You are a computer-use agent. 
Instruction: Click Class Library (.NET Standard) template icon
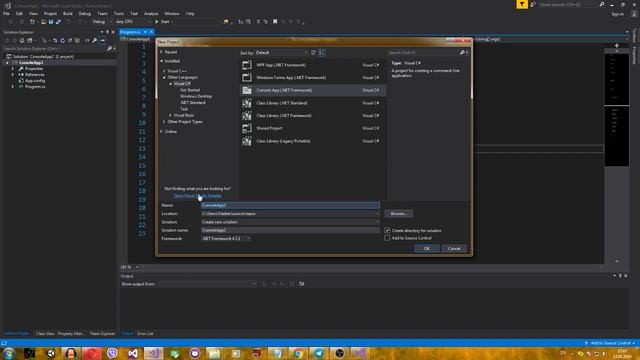click(x=247, y=103)
